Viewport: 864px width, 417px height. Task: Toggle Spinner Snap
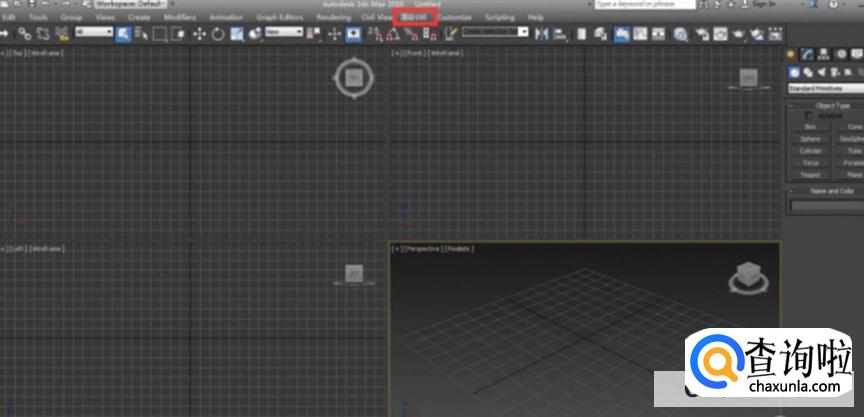click(x=429, y=34)
